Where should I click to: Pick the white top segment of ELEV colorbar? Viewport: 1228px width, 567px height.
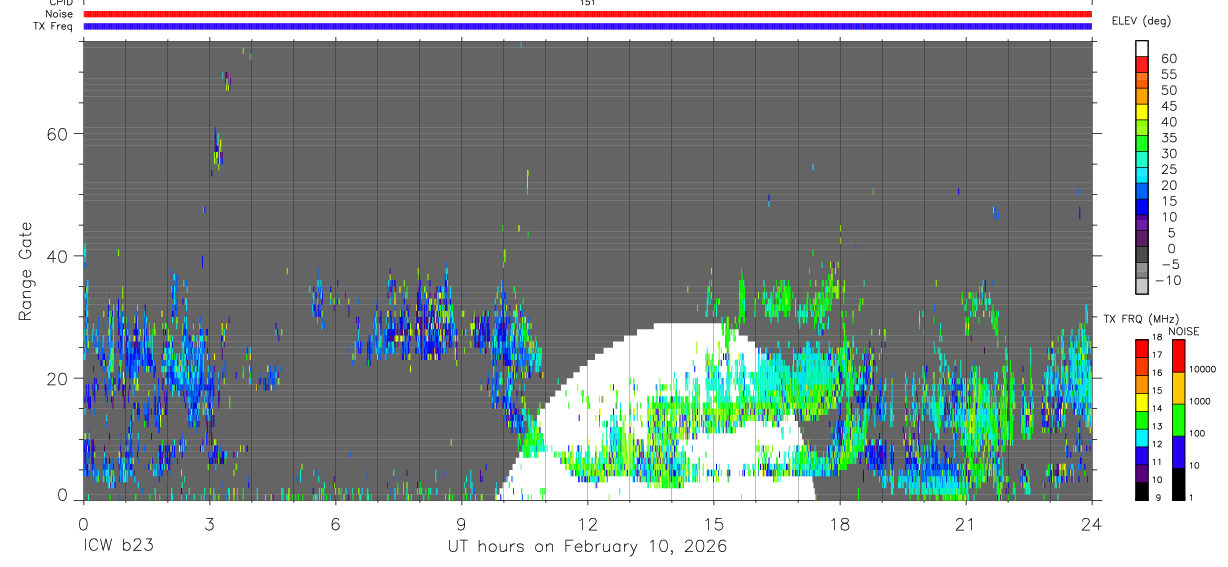click(x=1141, y=47)
